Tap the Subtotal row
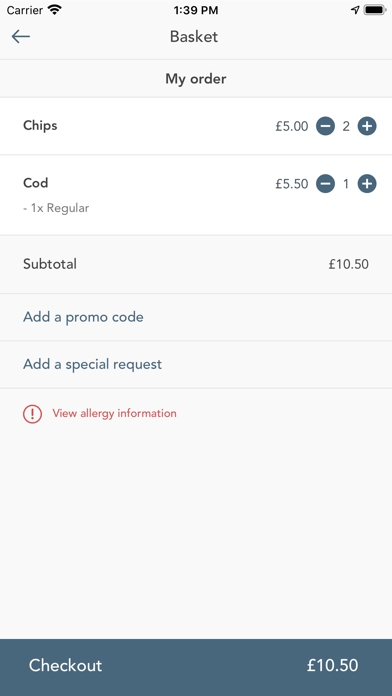The width and height of the screenshot is (392, 696). click(x=196, y=265)
